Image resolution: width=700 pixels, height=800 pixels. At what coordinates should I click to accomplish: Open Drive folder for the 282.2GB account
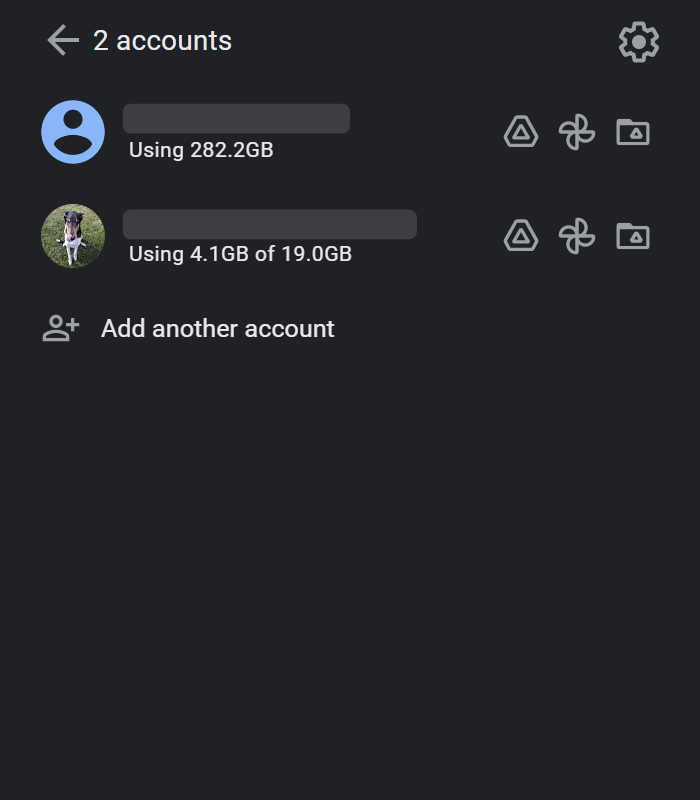(x=633, y=132)
